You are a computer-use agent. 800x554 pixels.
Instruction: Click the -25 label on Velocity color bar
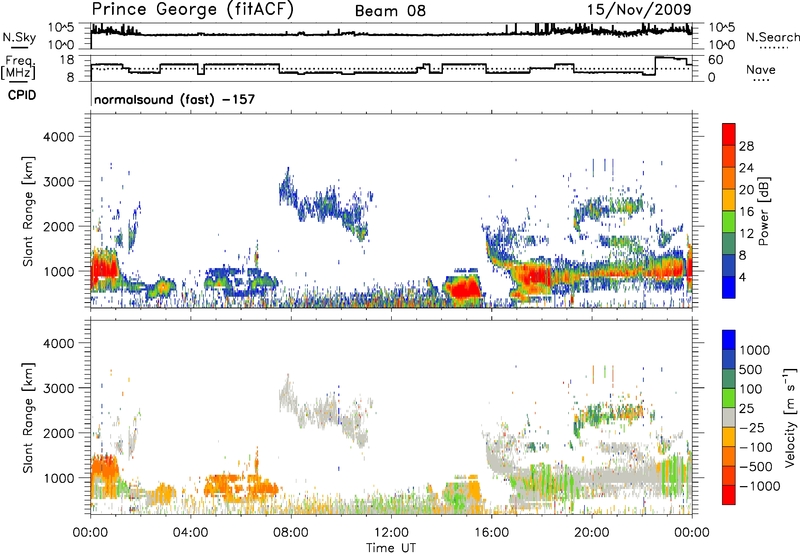pos(752,428)
